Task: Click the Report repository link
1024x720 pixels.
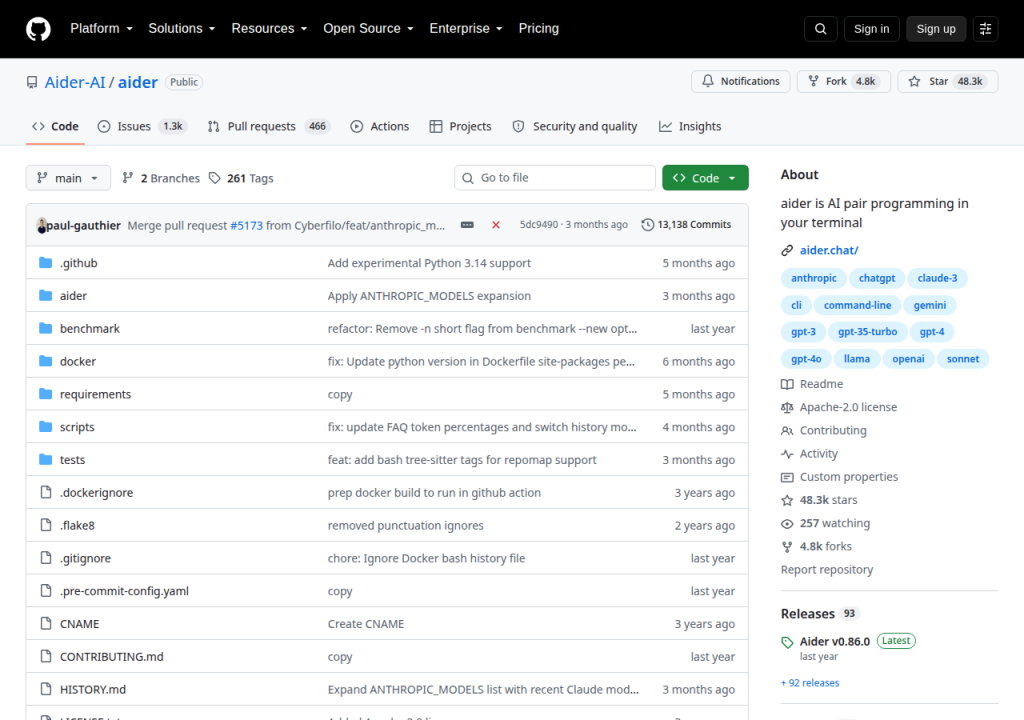Action: (827, 570)
